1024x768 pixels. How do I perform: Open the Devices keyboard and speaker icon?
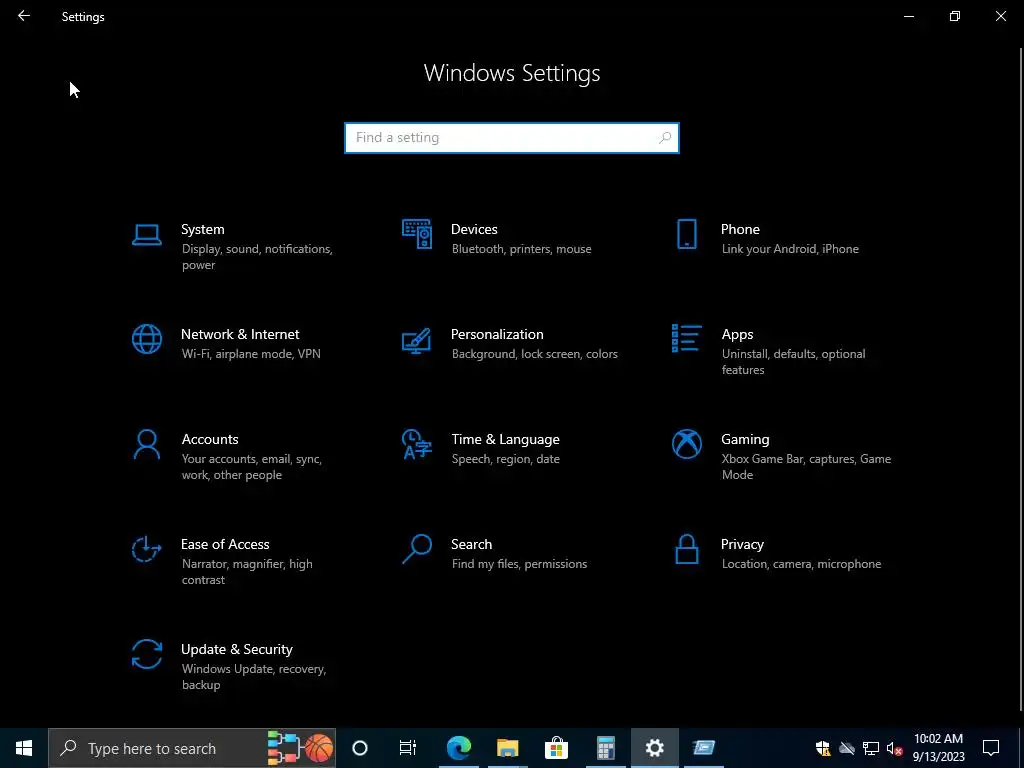pyautogui.click(x=417, y=234)
